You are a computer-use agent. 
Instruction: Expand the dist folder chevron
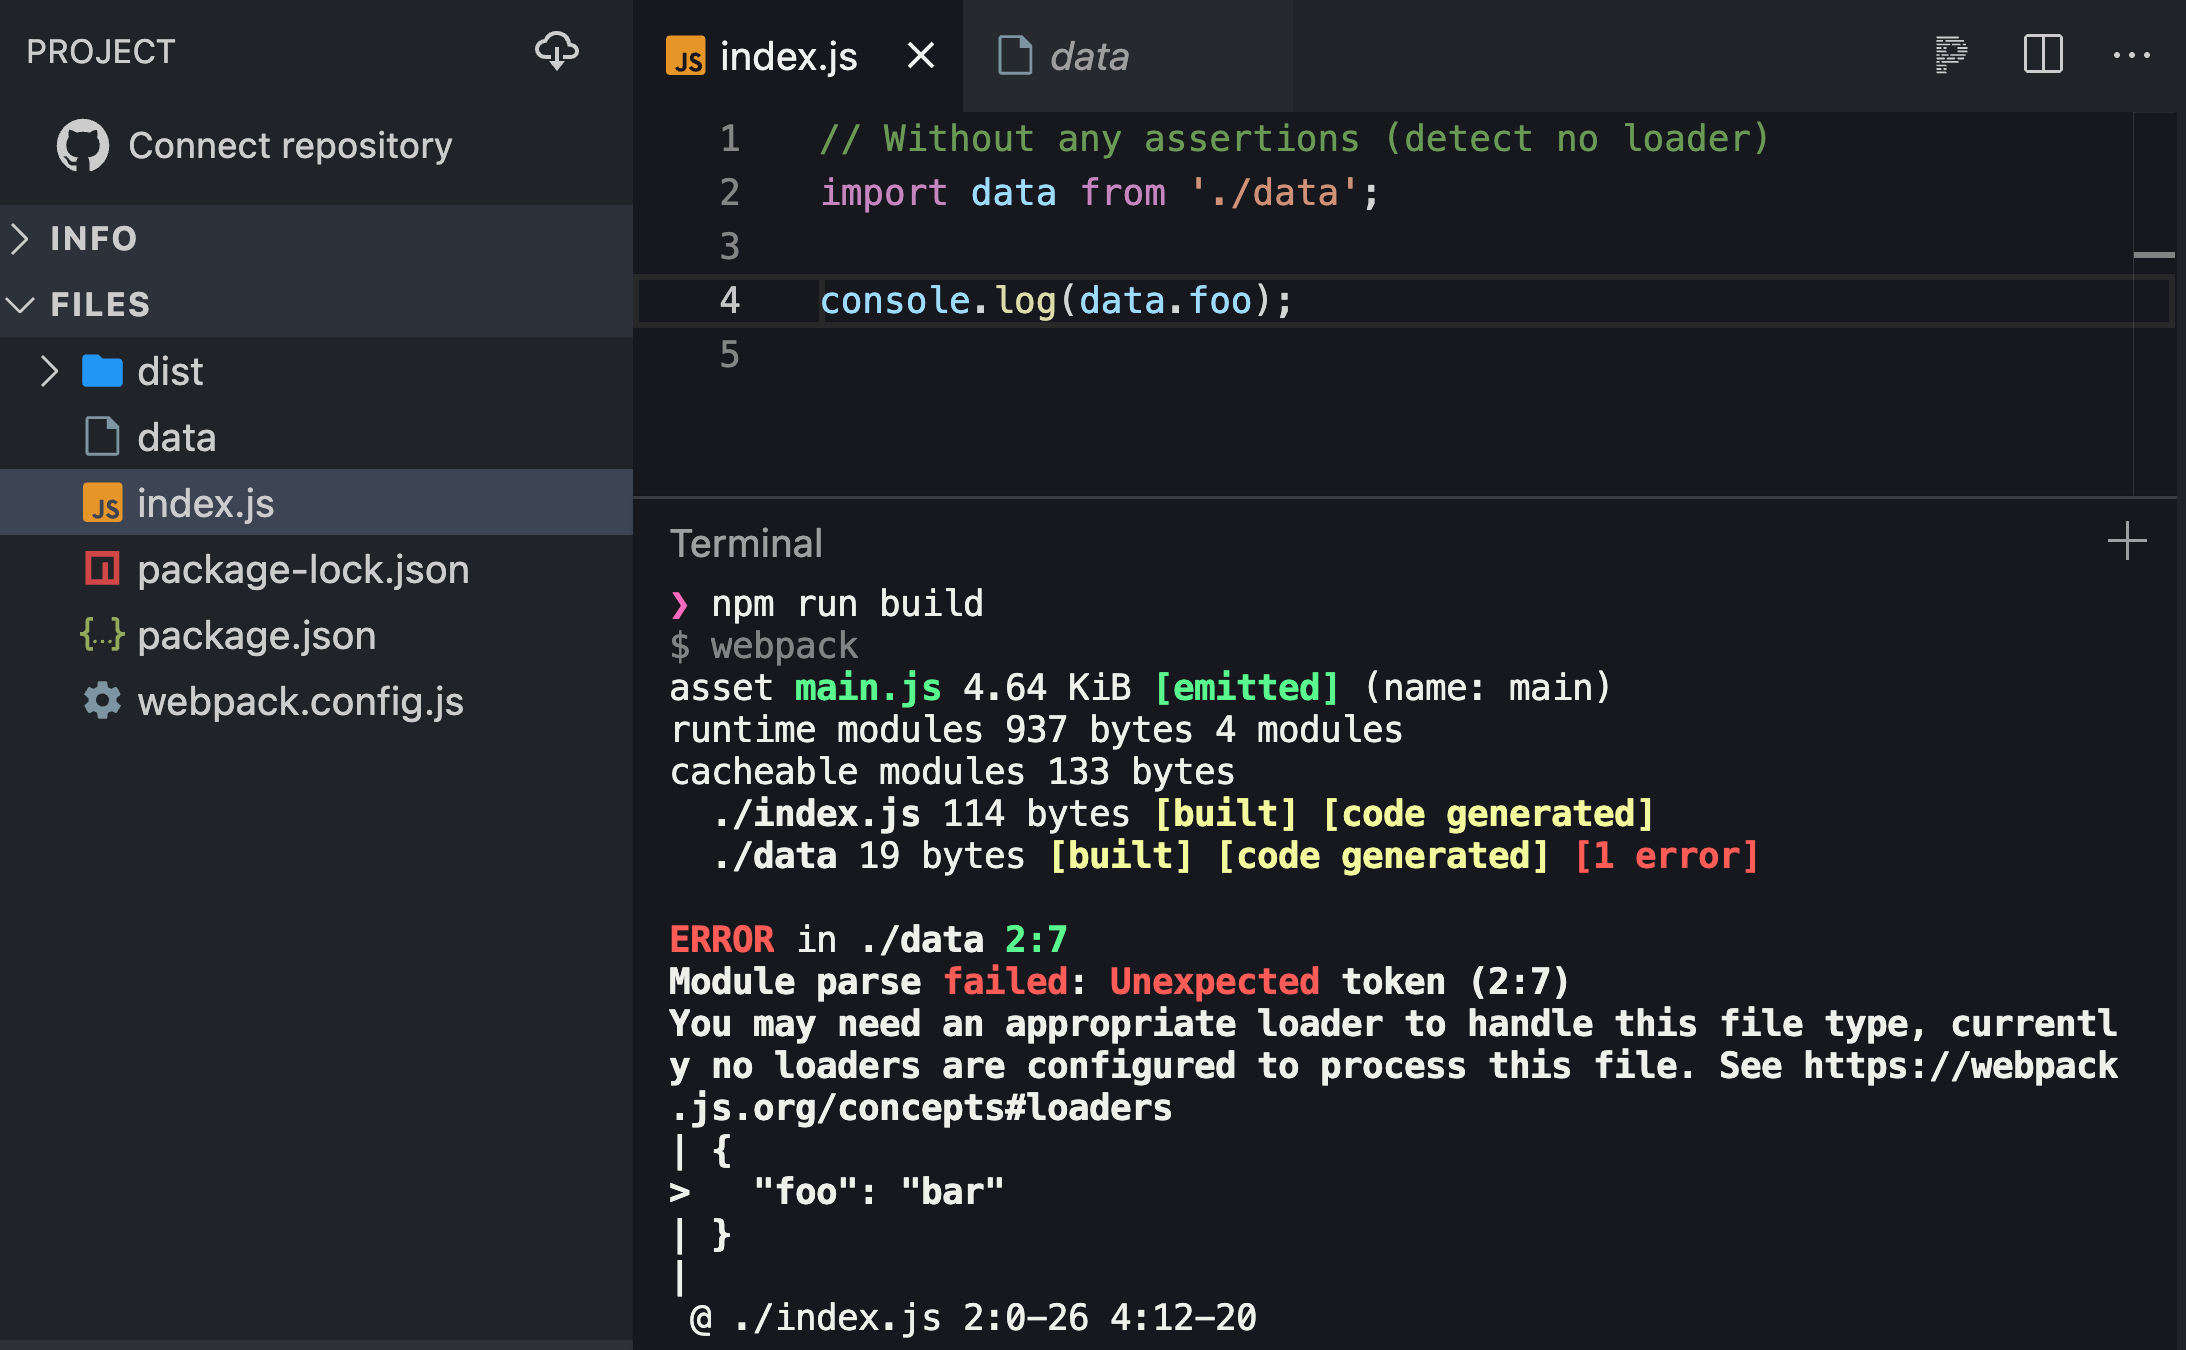49,371
